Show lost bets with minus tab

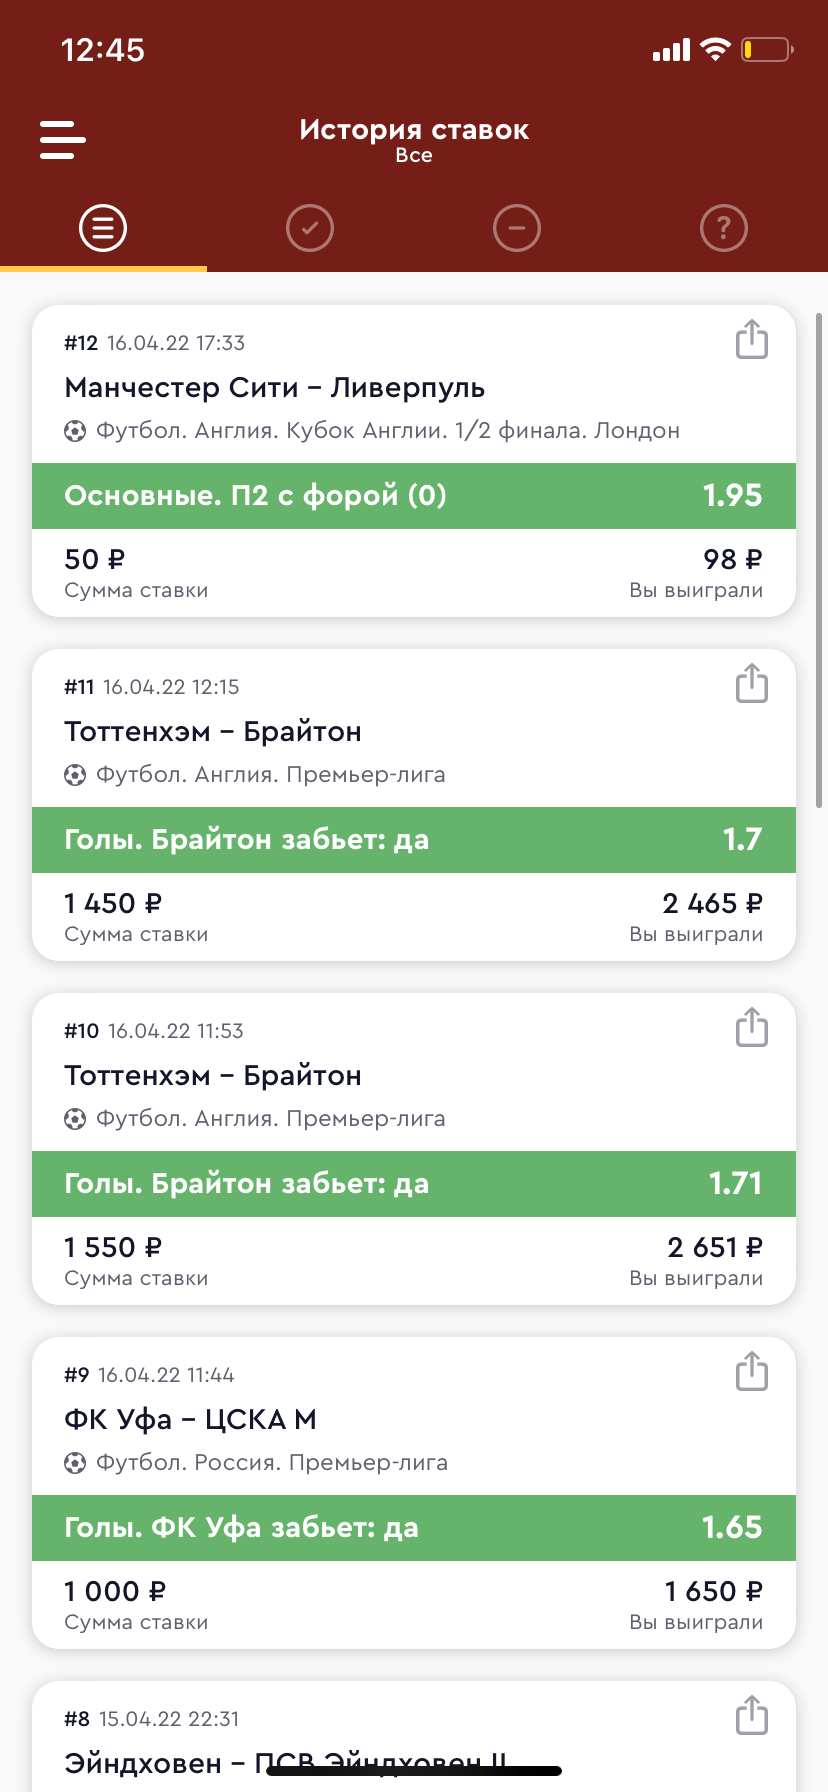tap(517, 229)
